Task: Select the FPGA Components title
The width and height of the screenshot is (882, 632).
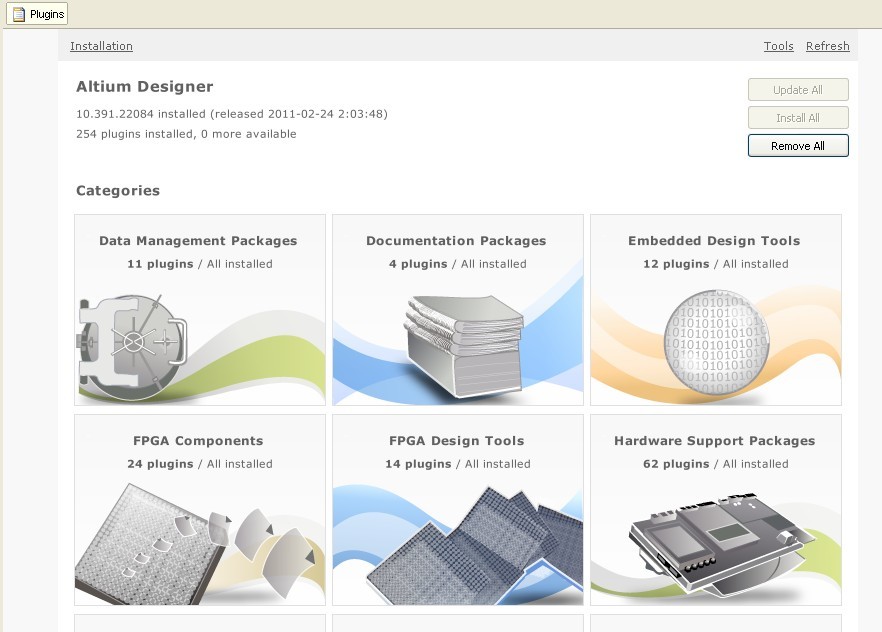Action: coord(198,441)
